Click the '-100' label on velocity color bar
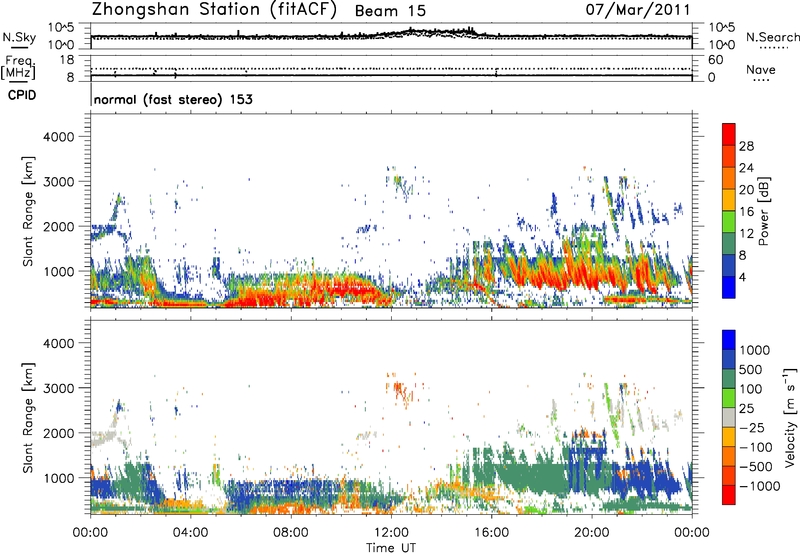 point(755,447)
